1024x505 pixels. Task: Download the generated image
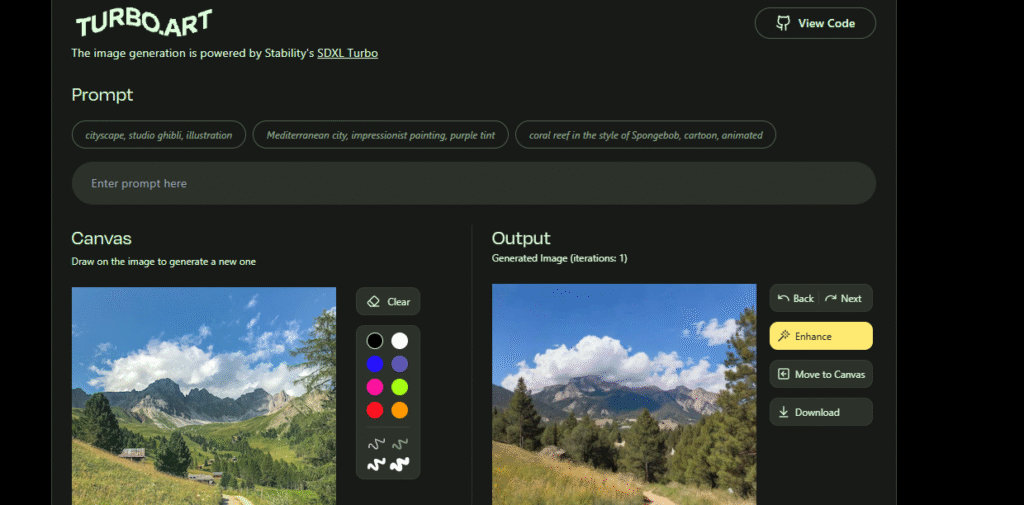pos(821,412)
